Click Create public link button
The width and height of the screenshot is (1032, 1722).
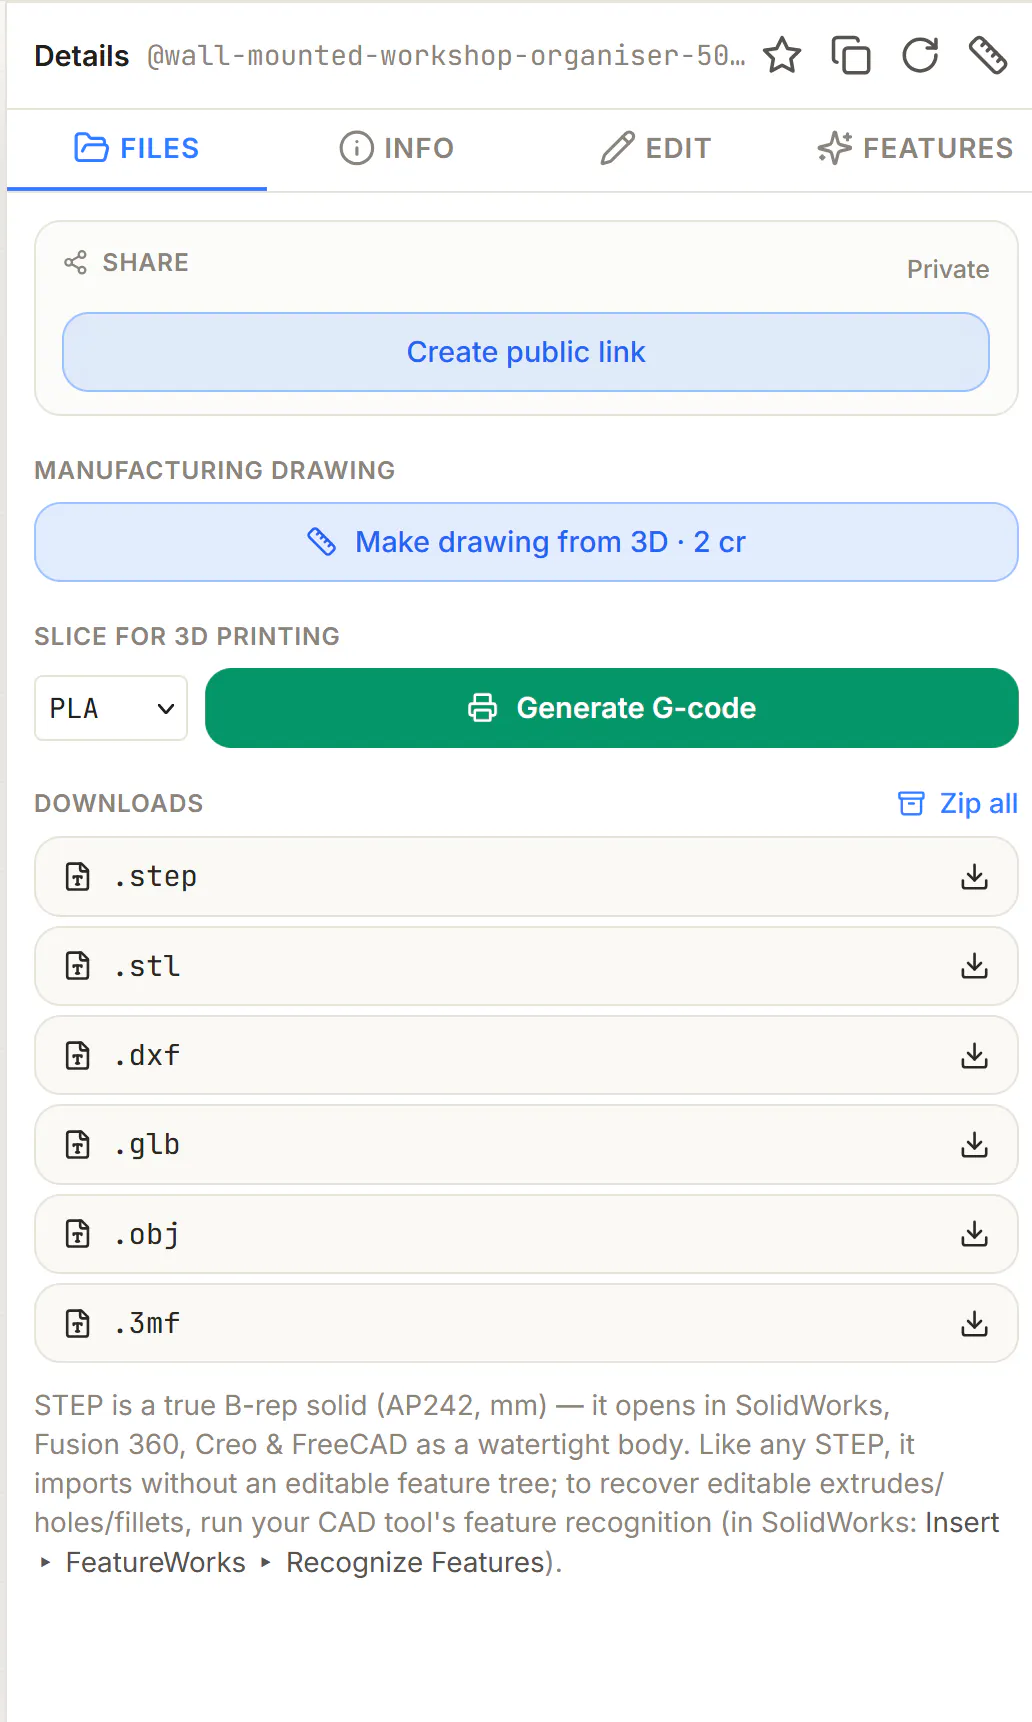[x=526, y=352]
